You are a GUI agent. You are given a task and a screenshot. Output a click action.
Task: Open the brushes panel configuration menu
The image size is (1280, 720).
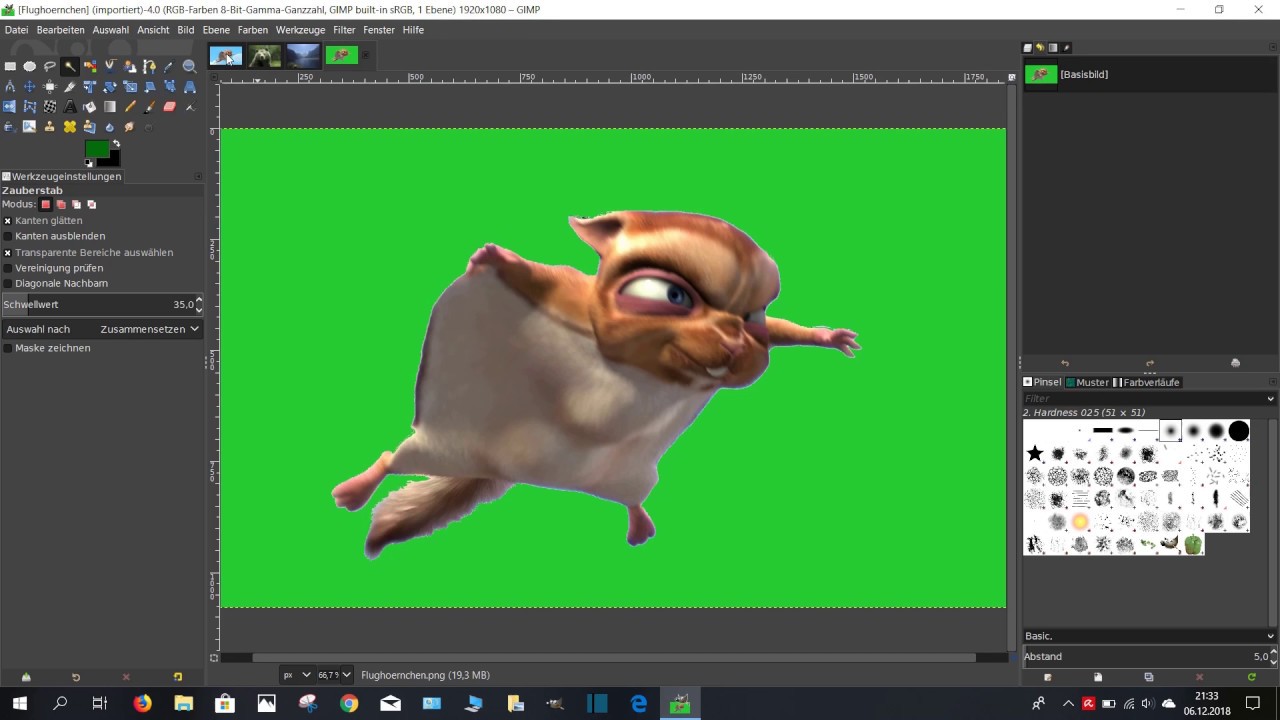click(x=1272, y=382)
